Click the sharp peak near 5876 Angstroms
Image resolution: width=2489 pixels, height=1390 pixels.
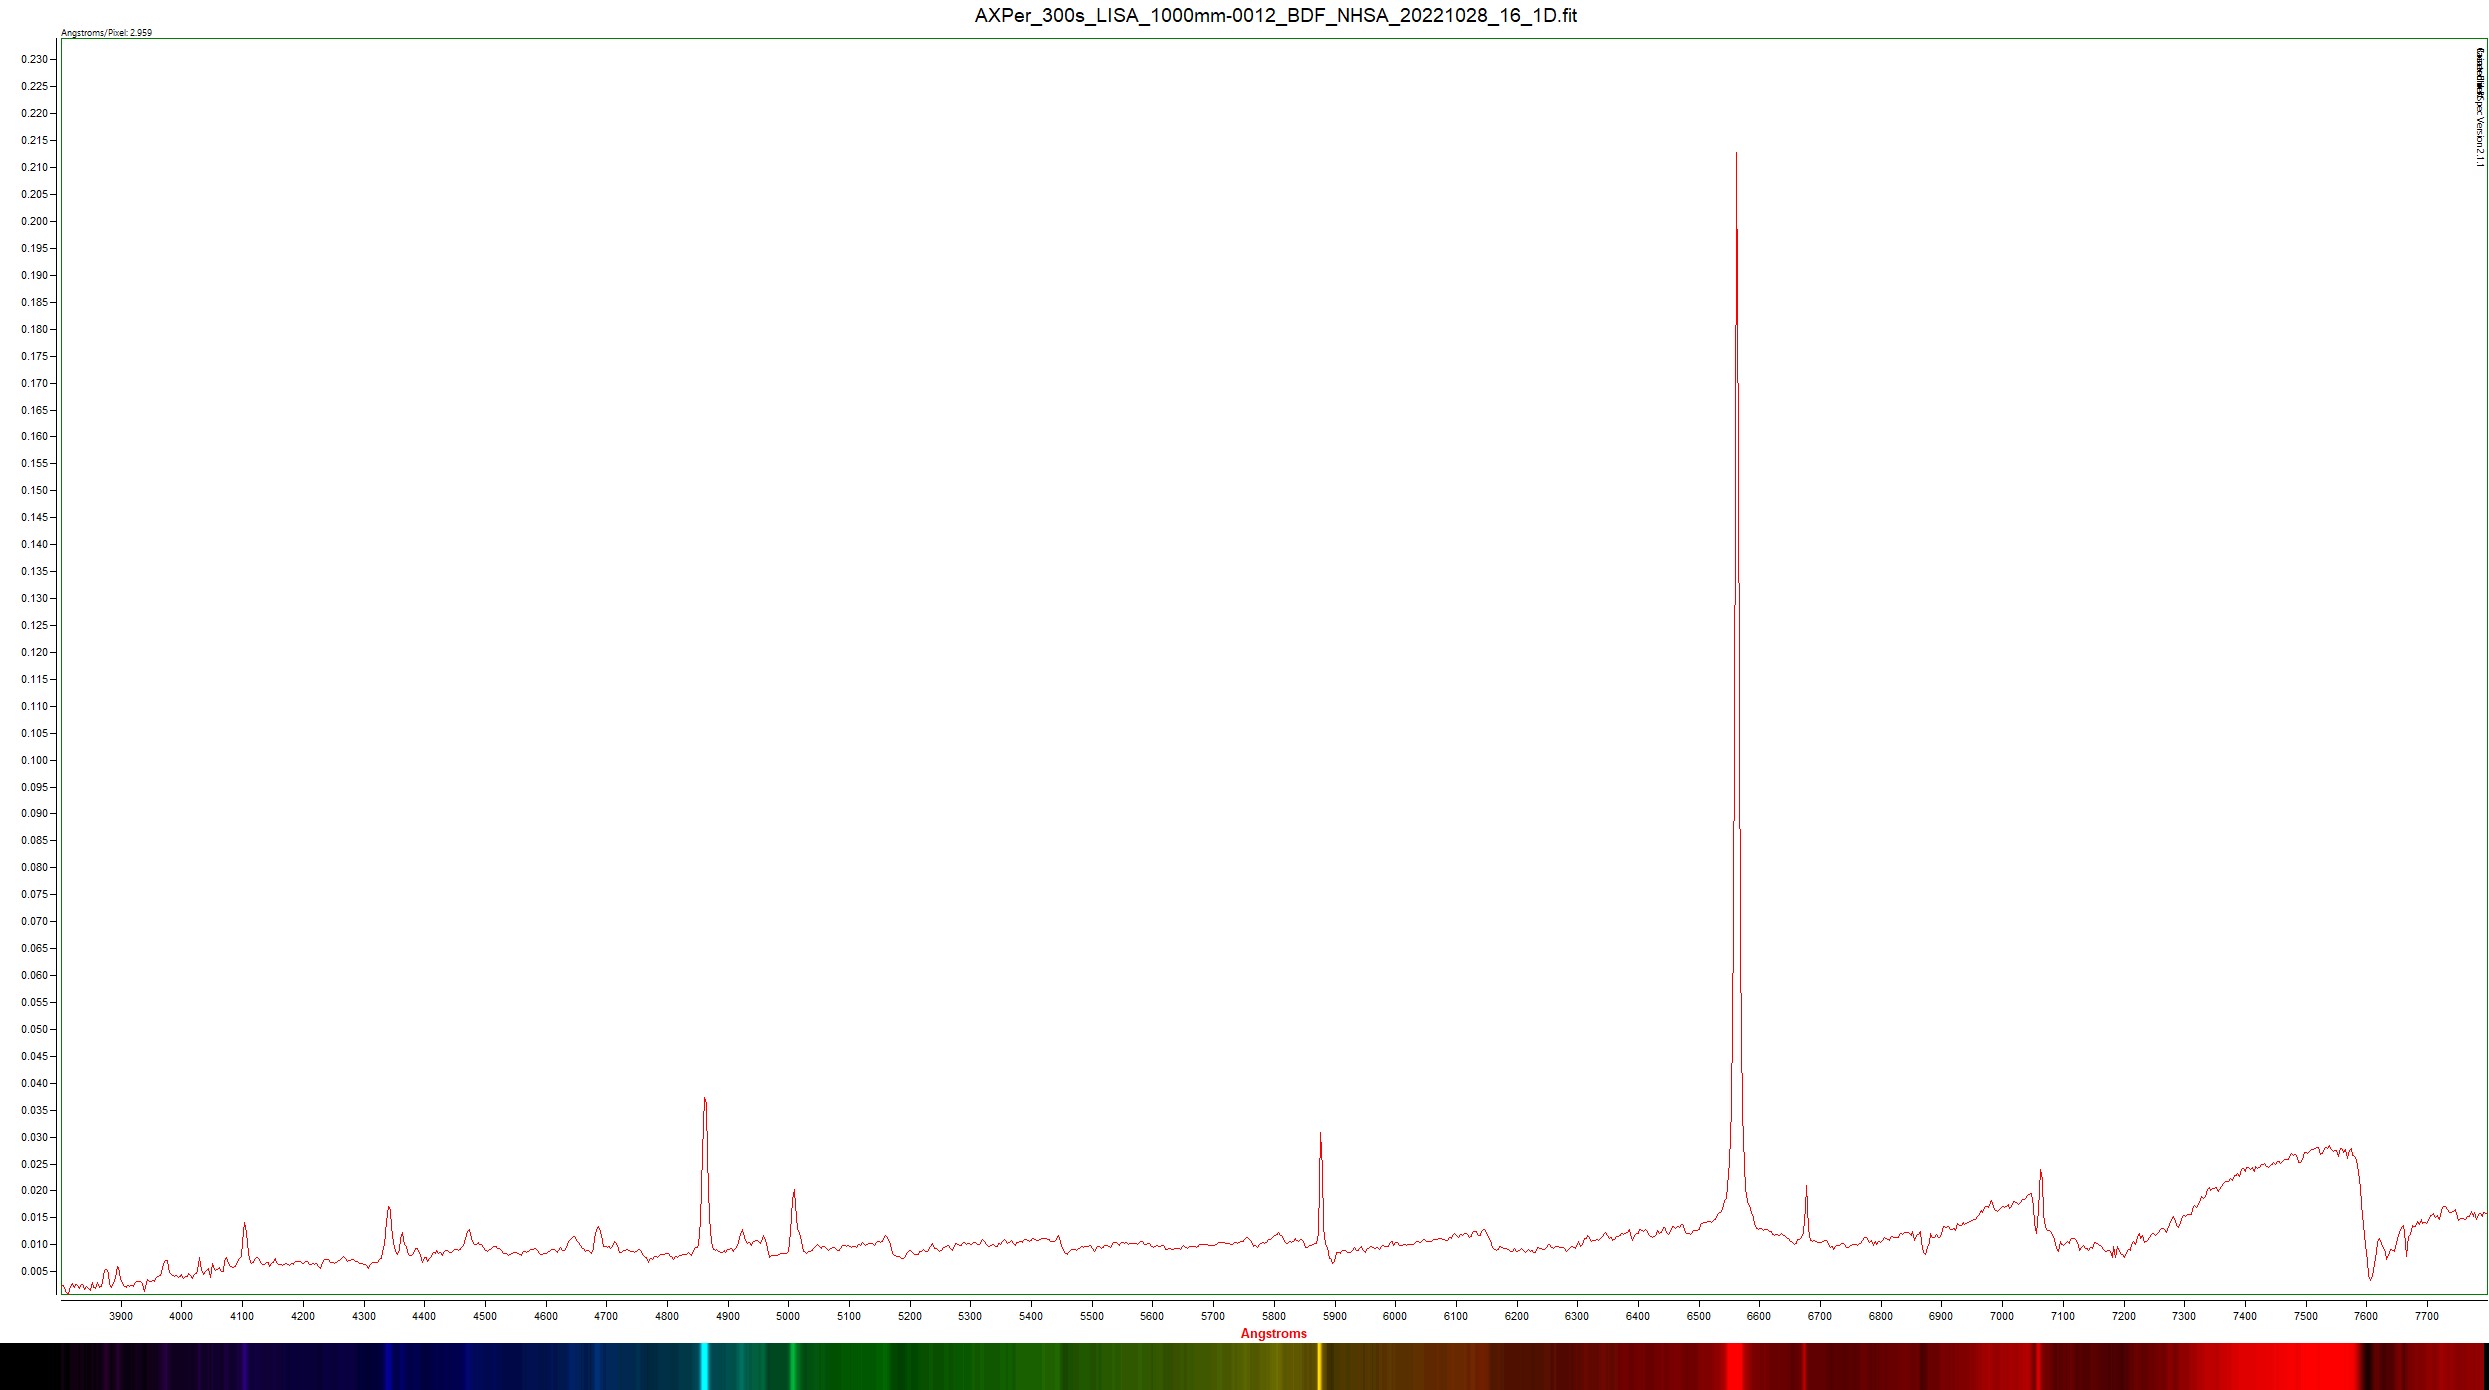click(x=1320, y=1136)
